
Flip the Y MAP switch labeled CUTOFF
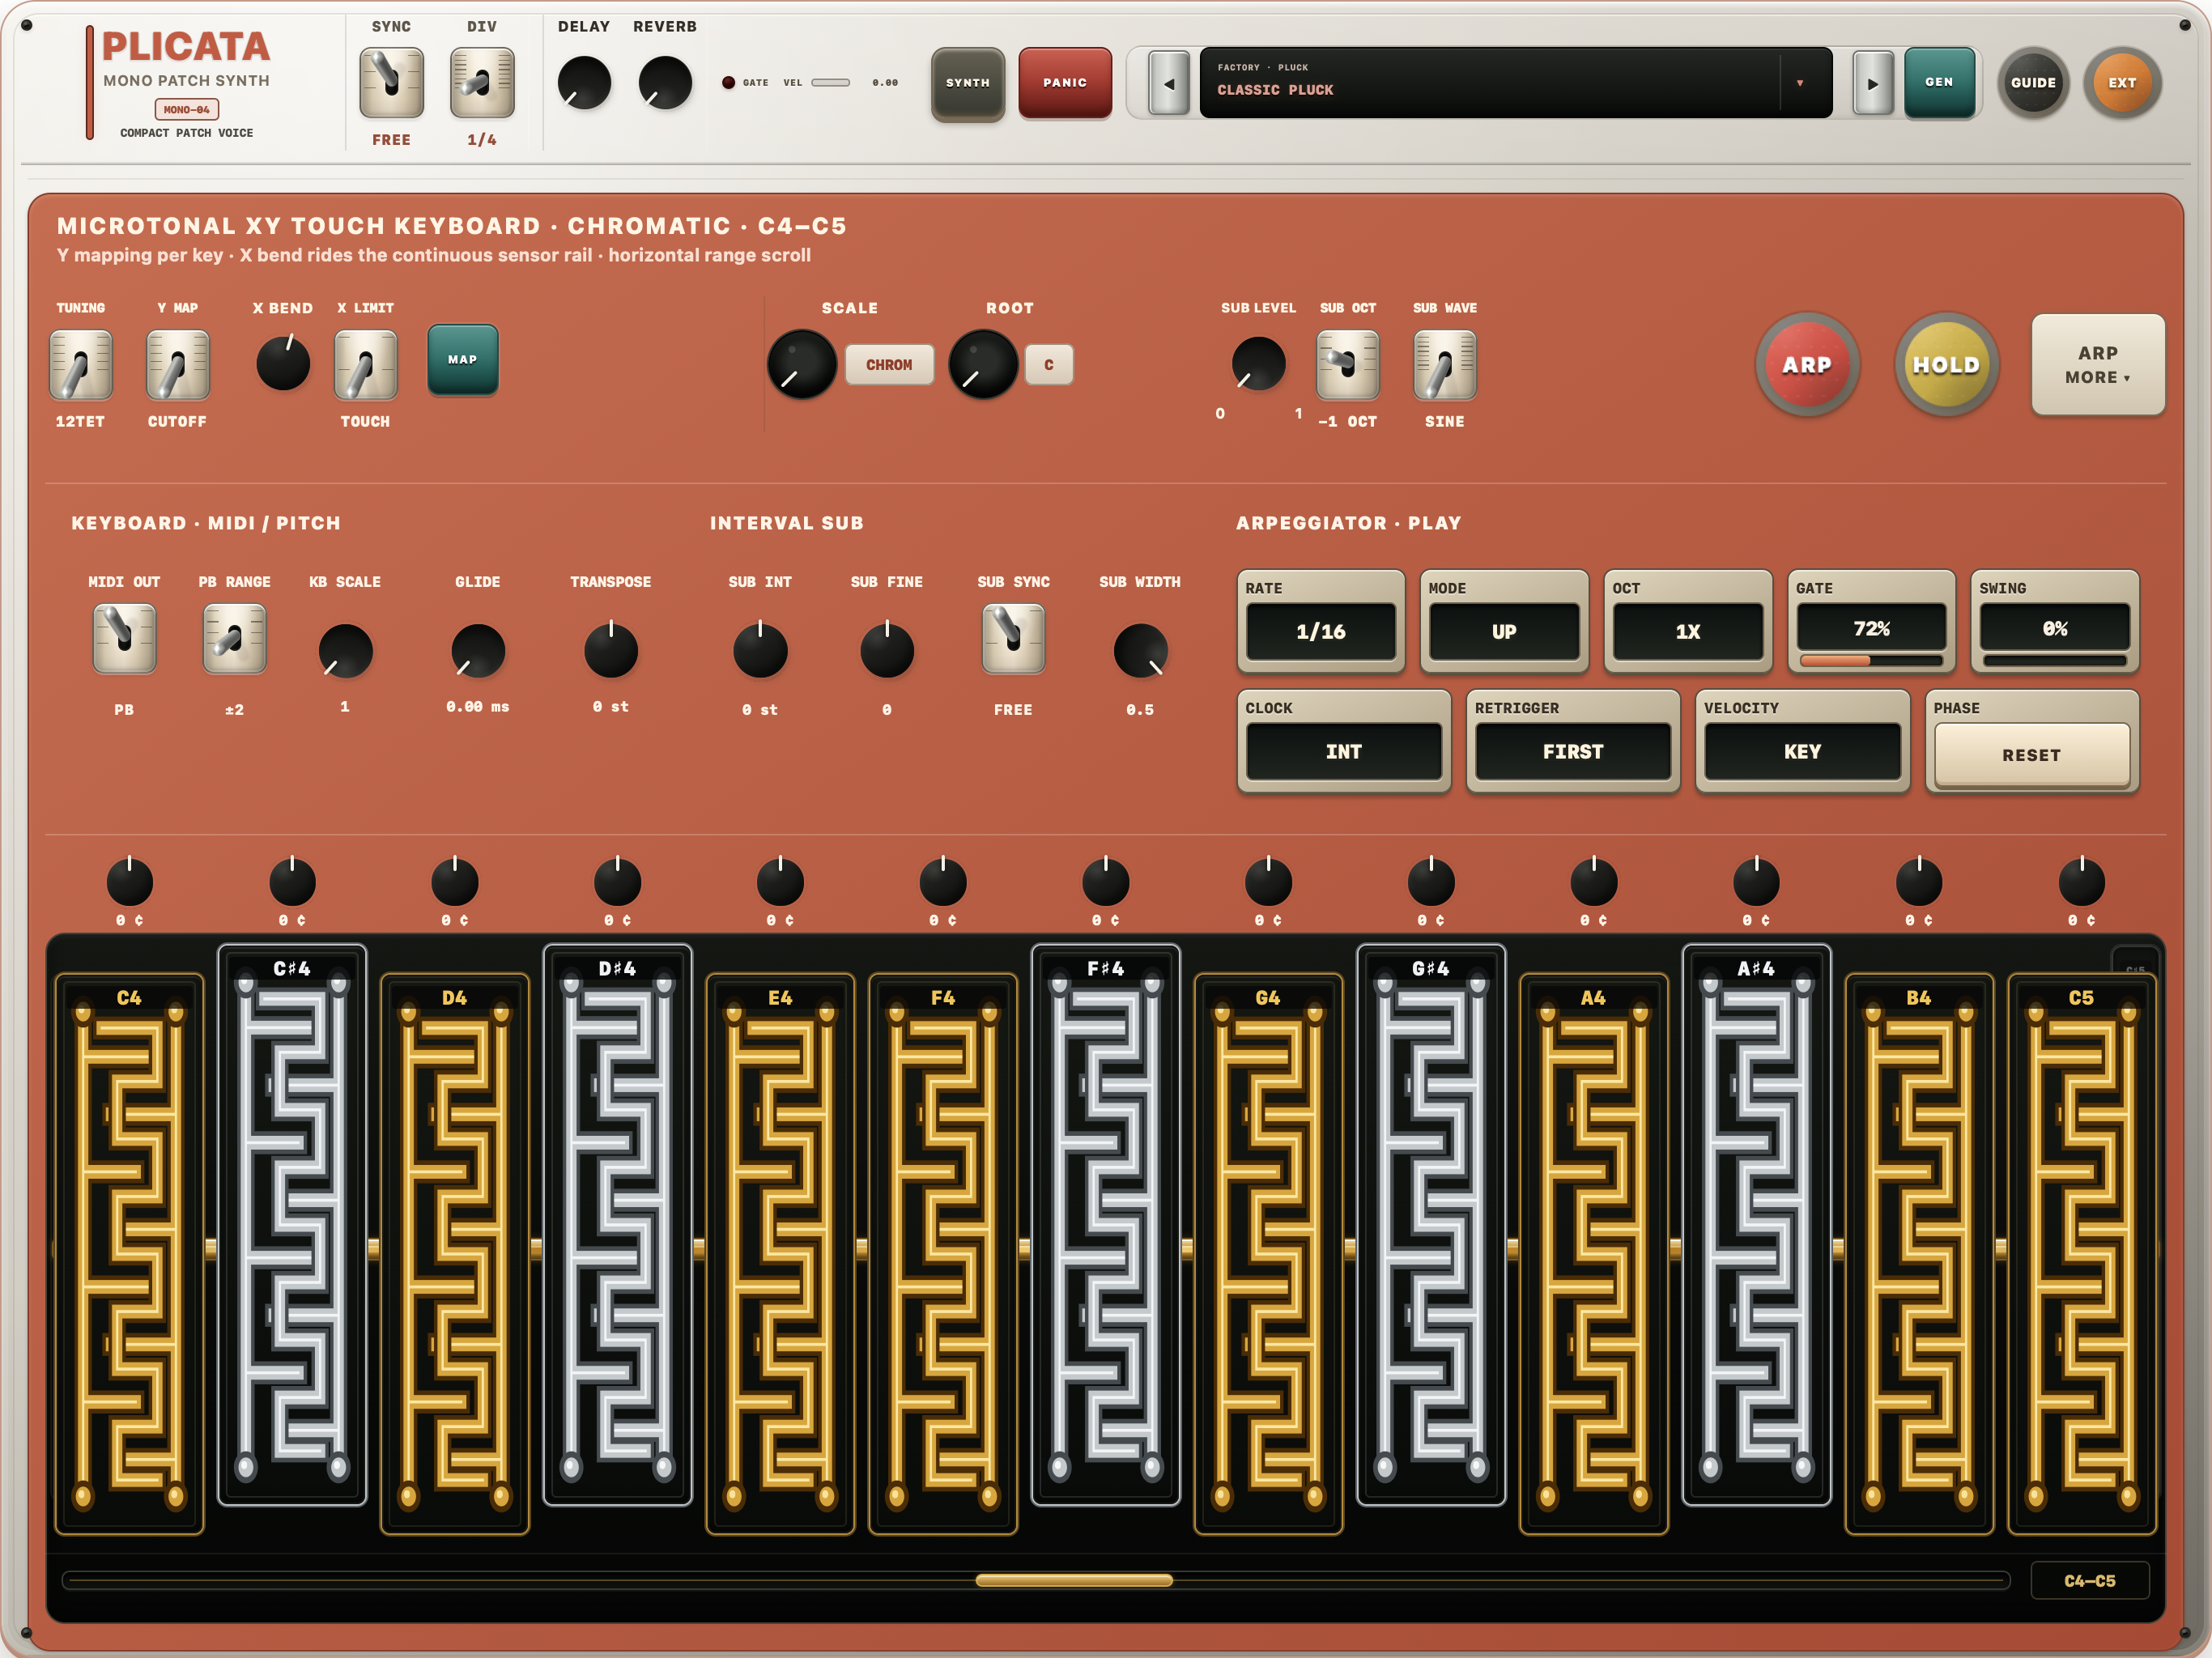(177, 365)
